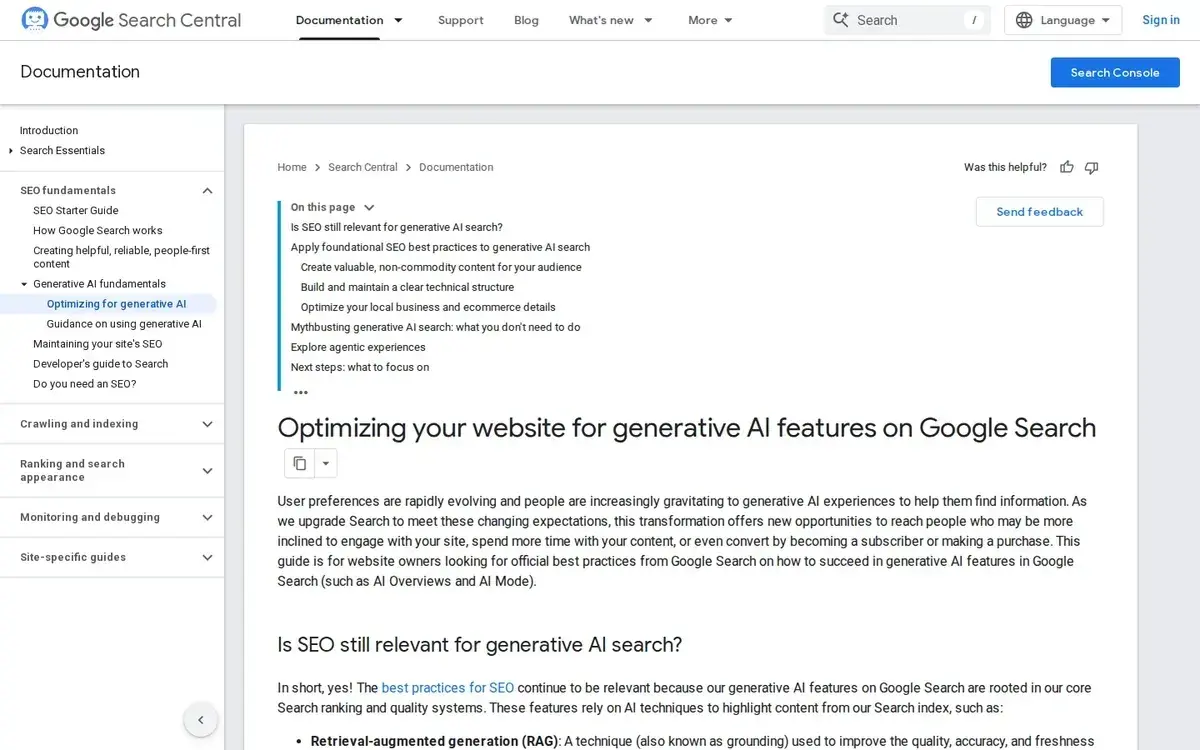
Task: Collapse Generative AI fundamentals tree arrow
Action: click(x=24, y=284)
